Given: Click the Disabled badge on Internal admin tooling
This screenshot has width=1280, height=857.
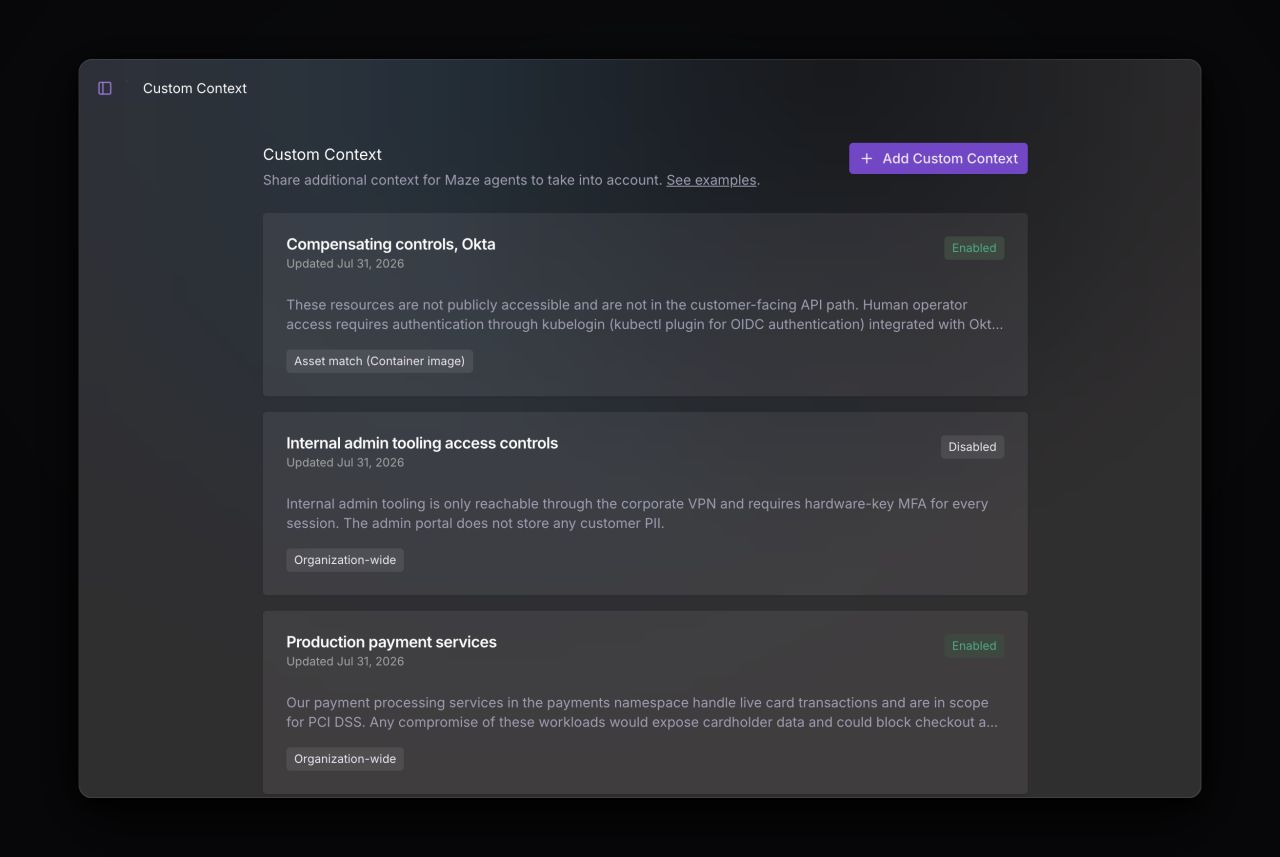Looking at the screenshot, I should click(972, 447).
